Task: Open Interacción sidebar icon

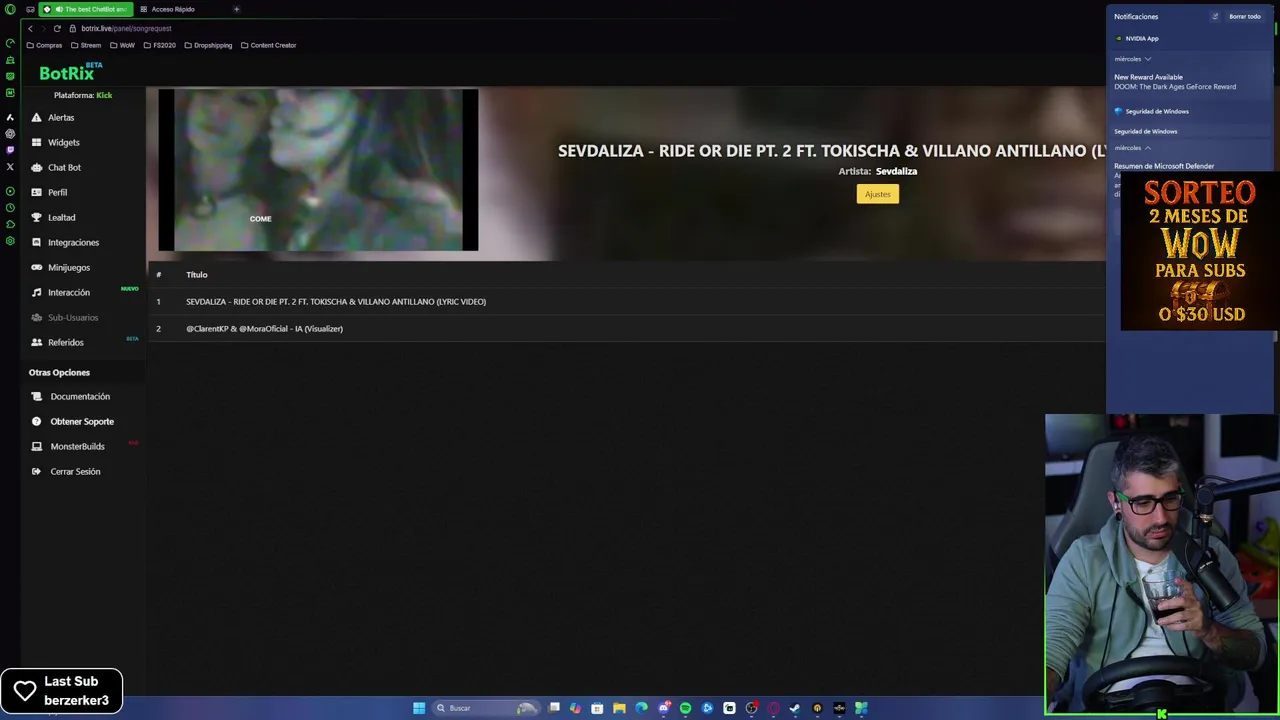Action: click(37, 292)
